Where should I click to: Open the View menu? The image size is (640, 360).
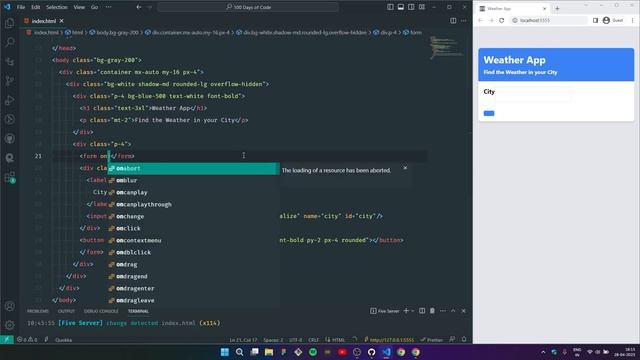click(79, 7)
